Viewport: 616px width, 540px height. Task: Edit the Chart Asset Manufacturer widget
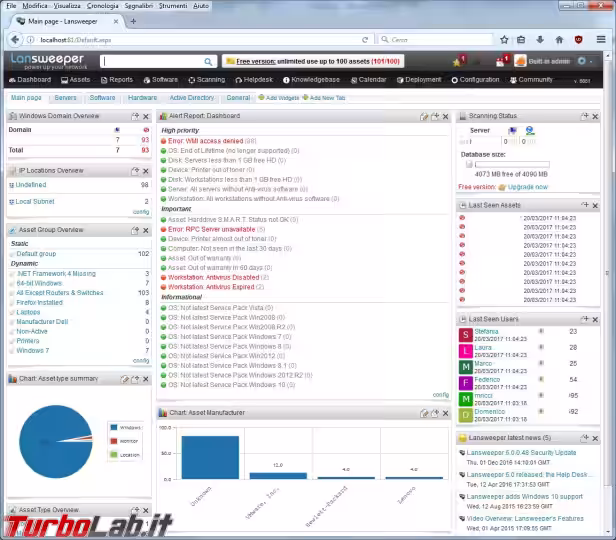point(424,413)
